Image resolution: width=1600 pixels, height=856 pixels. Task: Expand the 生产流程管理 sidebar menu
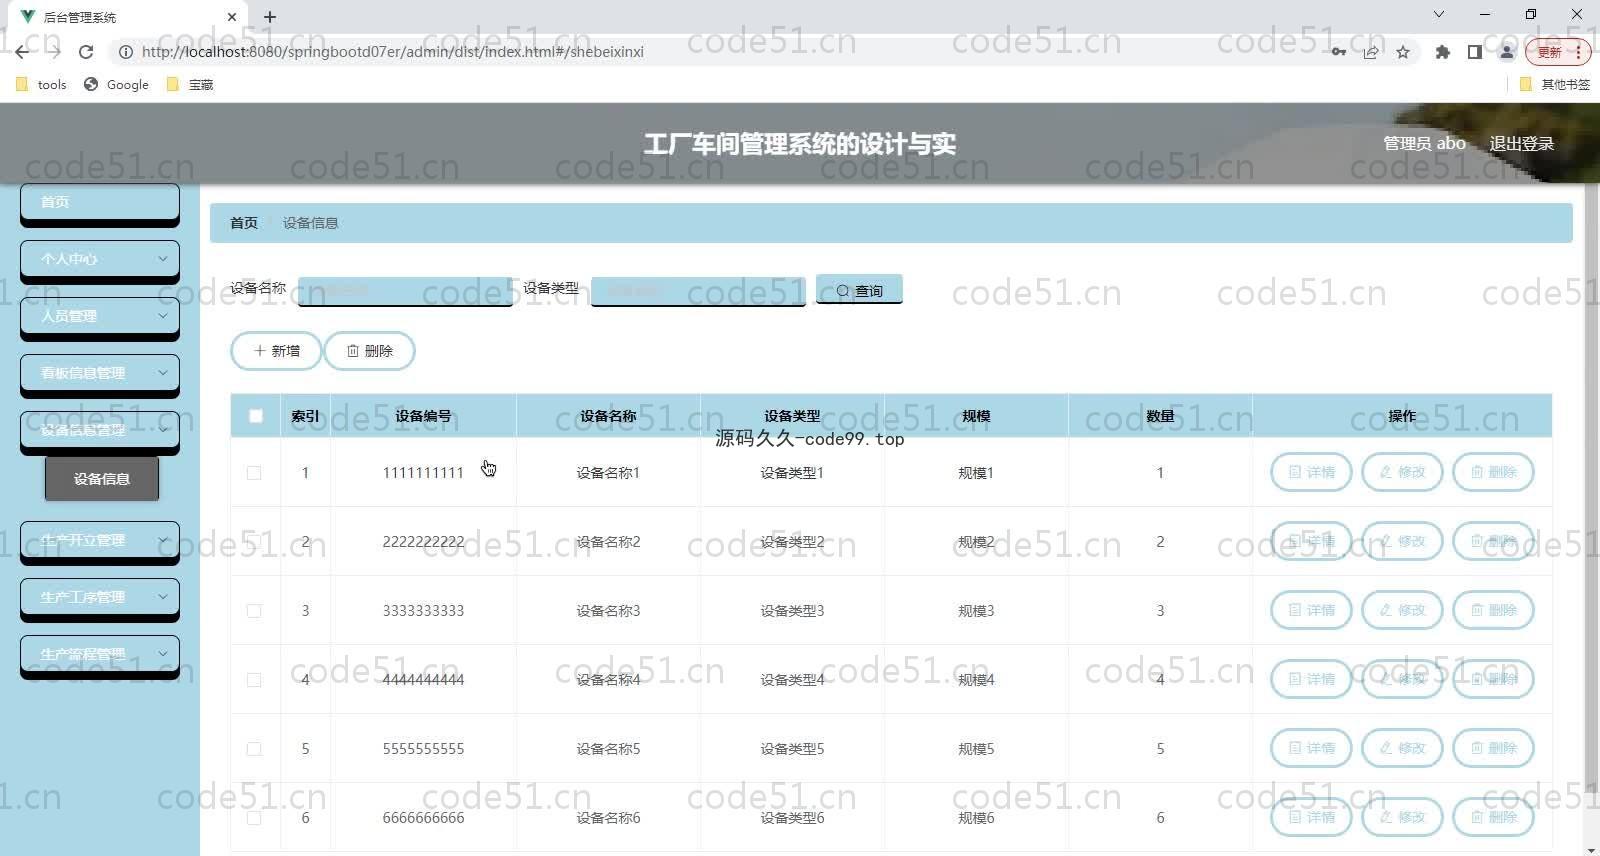(100, 654)
